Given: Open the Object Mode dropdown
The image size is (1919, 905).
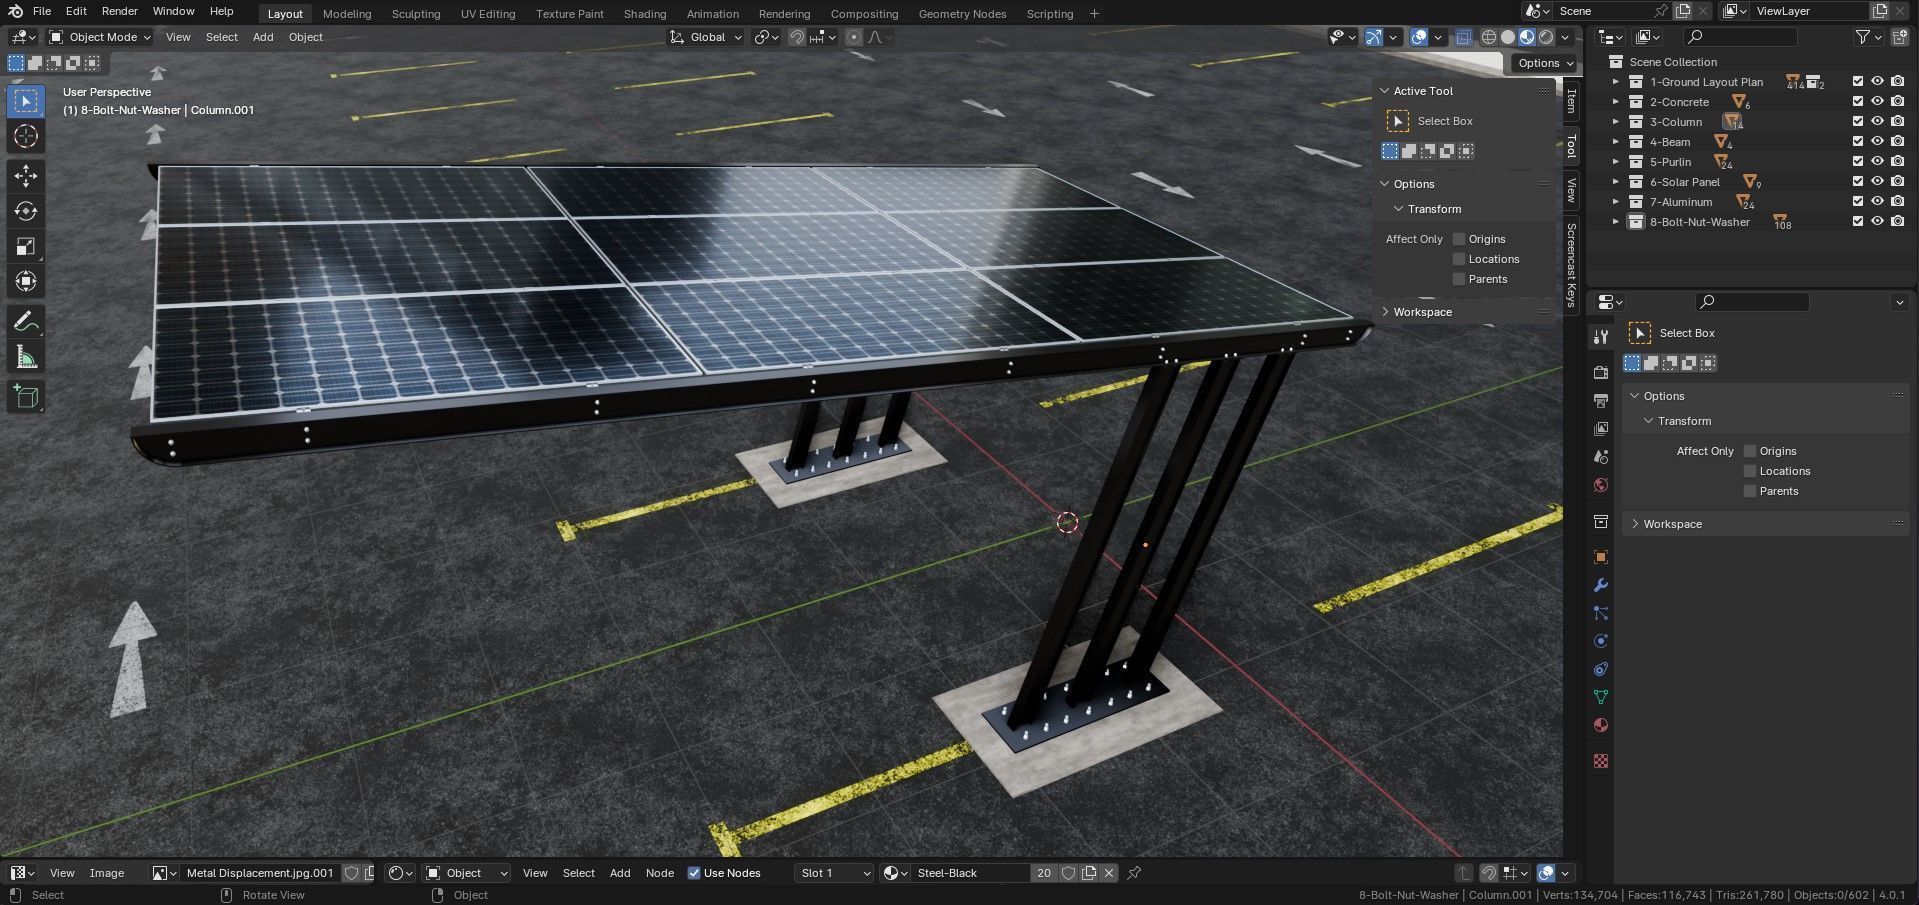Looking at the screenshot, I should pos(100,37).
